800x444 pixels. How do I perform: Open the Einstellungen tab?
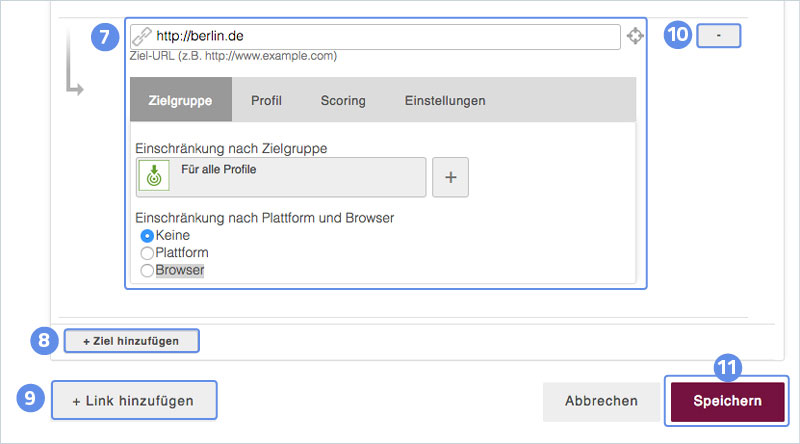tap(445, 100)
